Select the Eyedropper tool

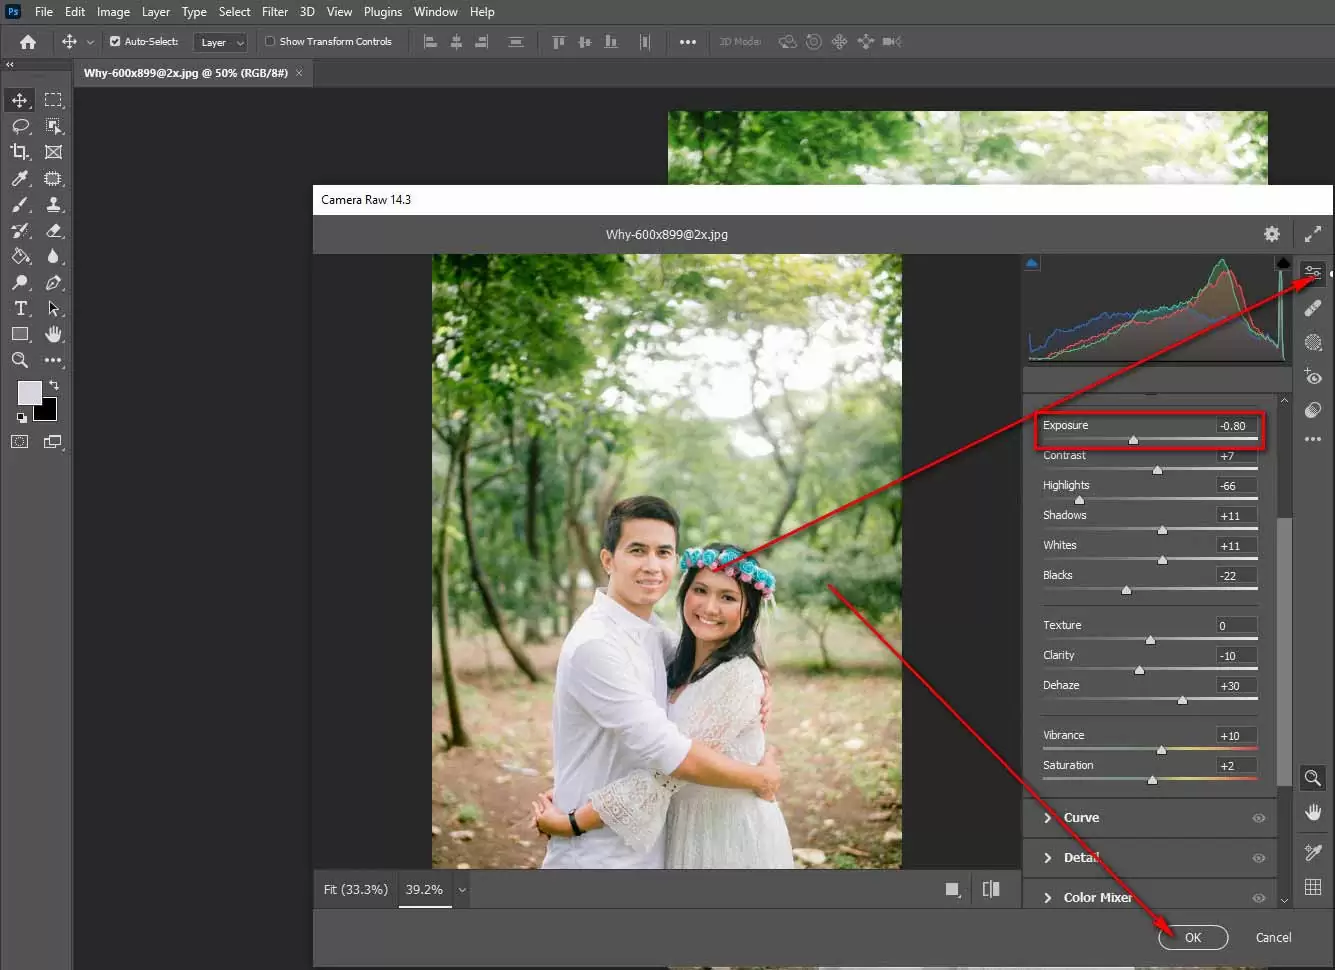pyautogui.click(x=19, y=178)
